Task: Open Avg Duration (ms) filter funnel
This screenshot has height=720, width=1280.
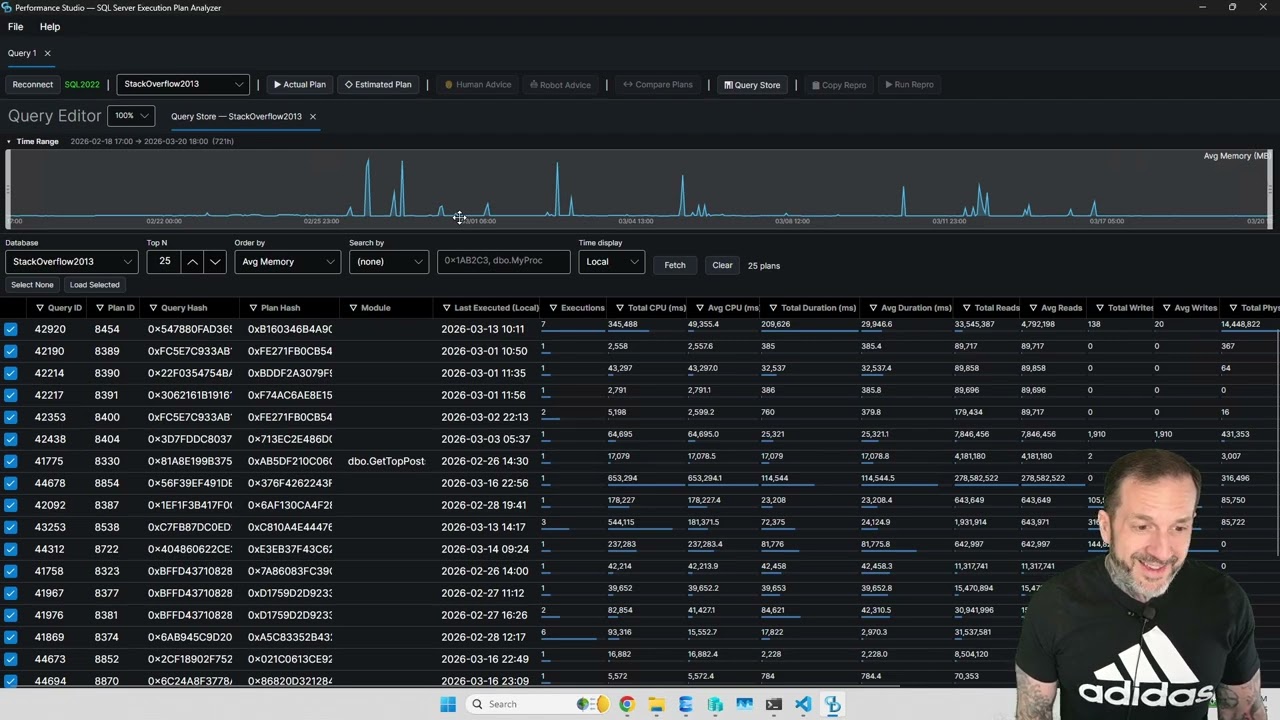Action: [x=873, y=308]
